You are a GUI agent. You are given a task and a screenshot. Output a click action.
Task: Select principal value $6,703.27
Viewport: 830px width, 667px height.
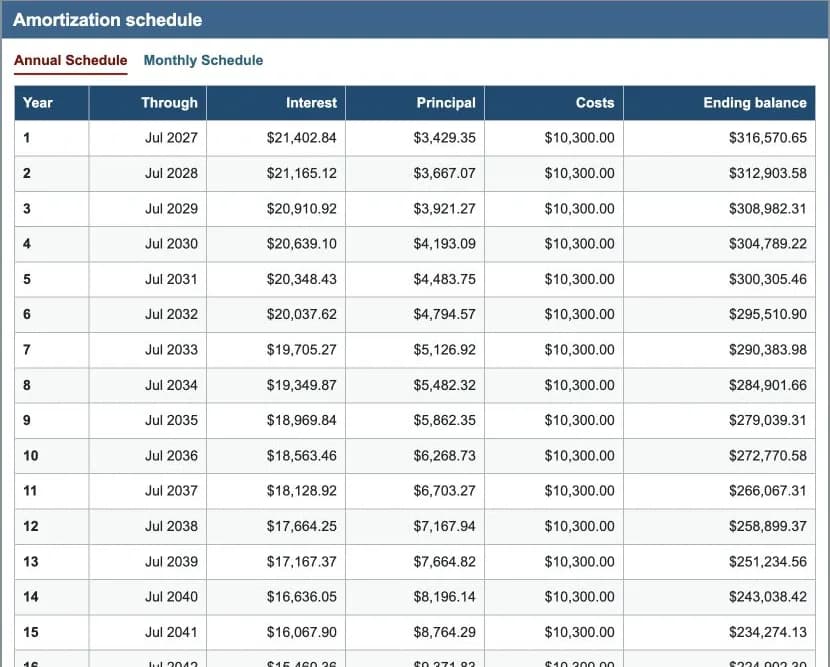point(445,491)
